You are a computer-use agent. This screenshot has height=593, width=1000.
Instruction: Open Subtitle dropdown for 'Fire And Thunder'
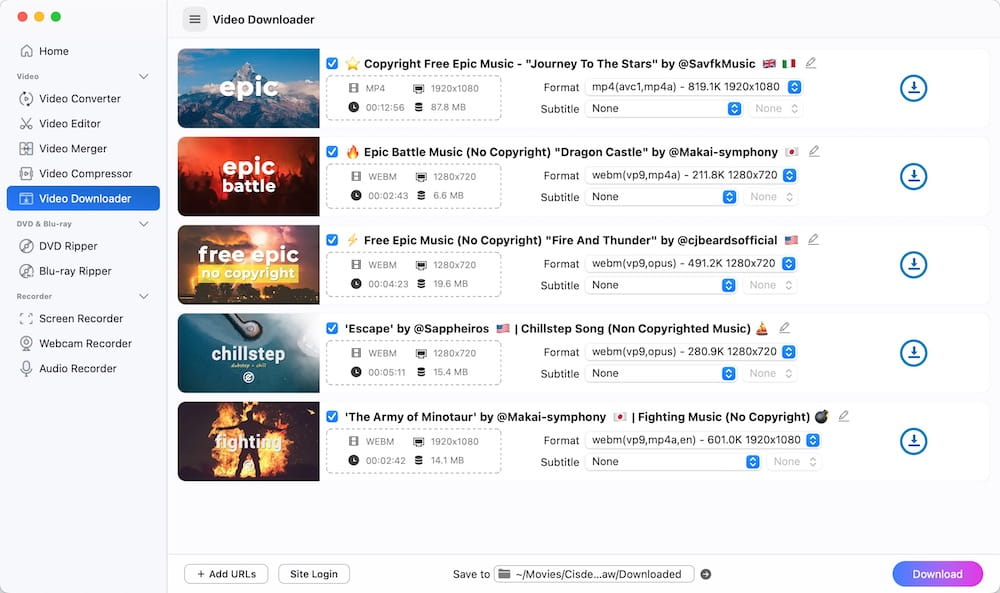coord(660,285)
